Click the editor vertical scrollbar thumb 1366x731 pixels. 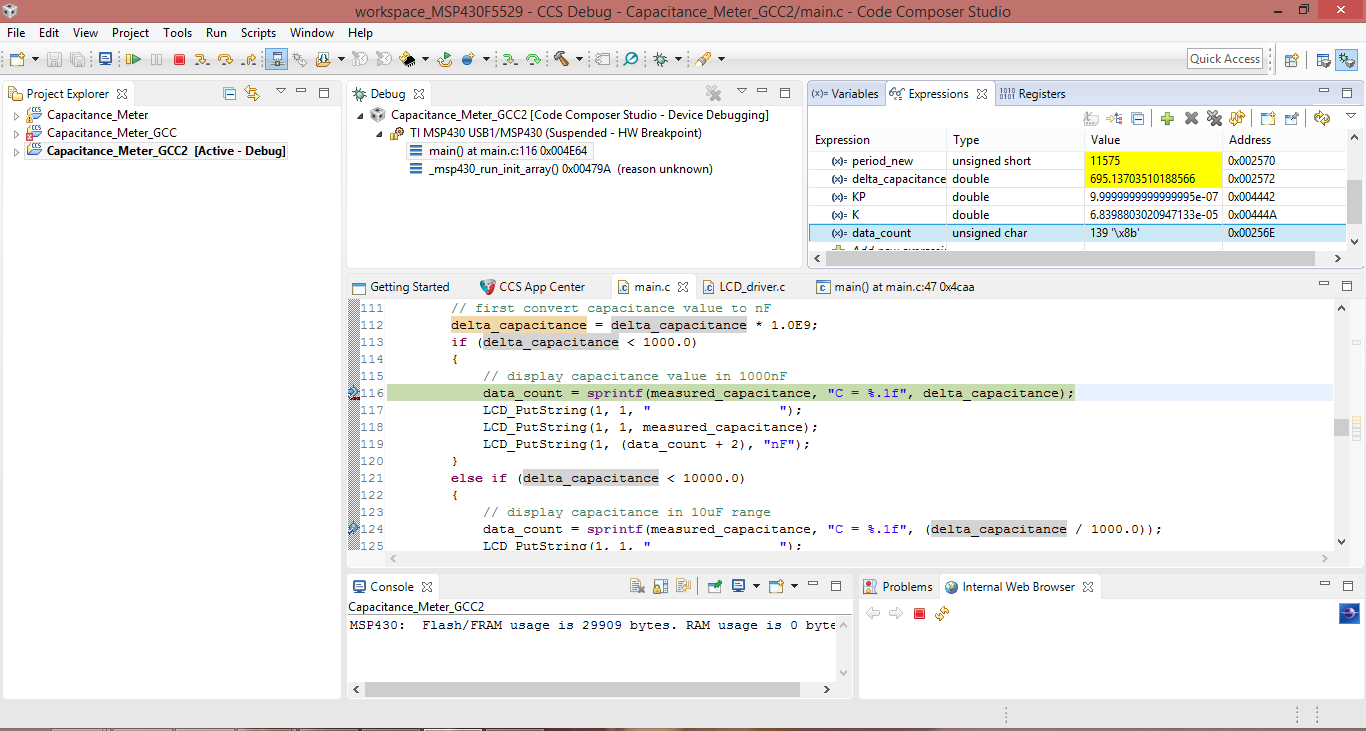[1341, 427]
